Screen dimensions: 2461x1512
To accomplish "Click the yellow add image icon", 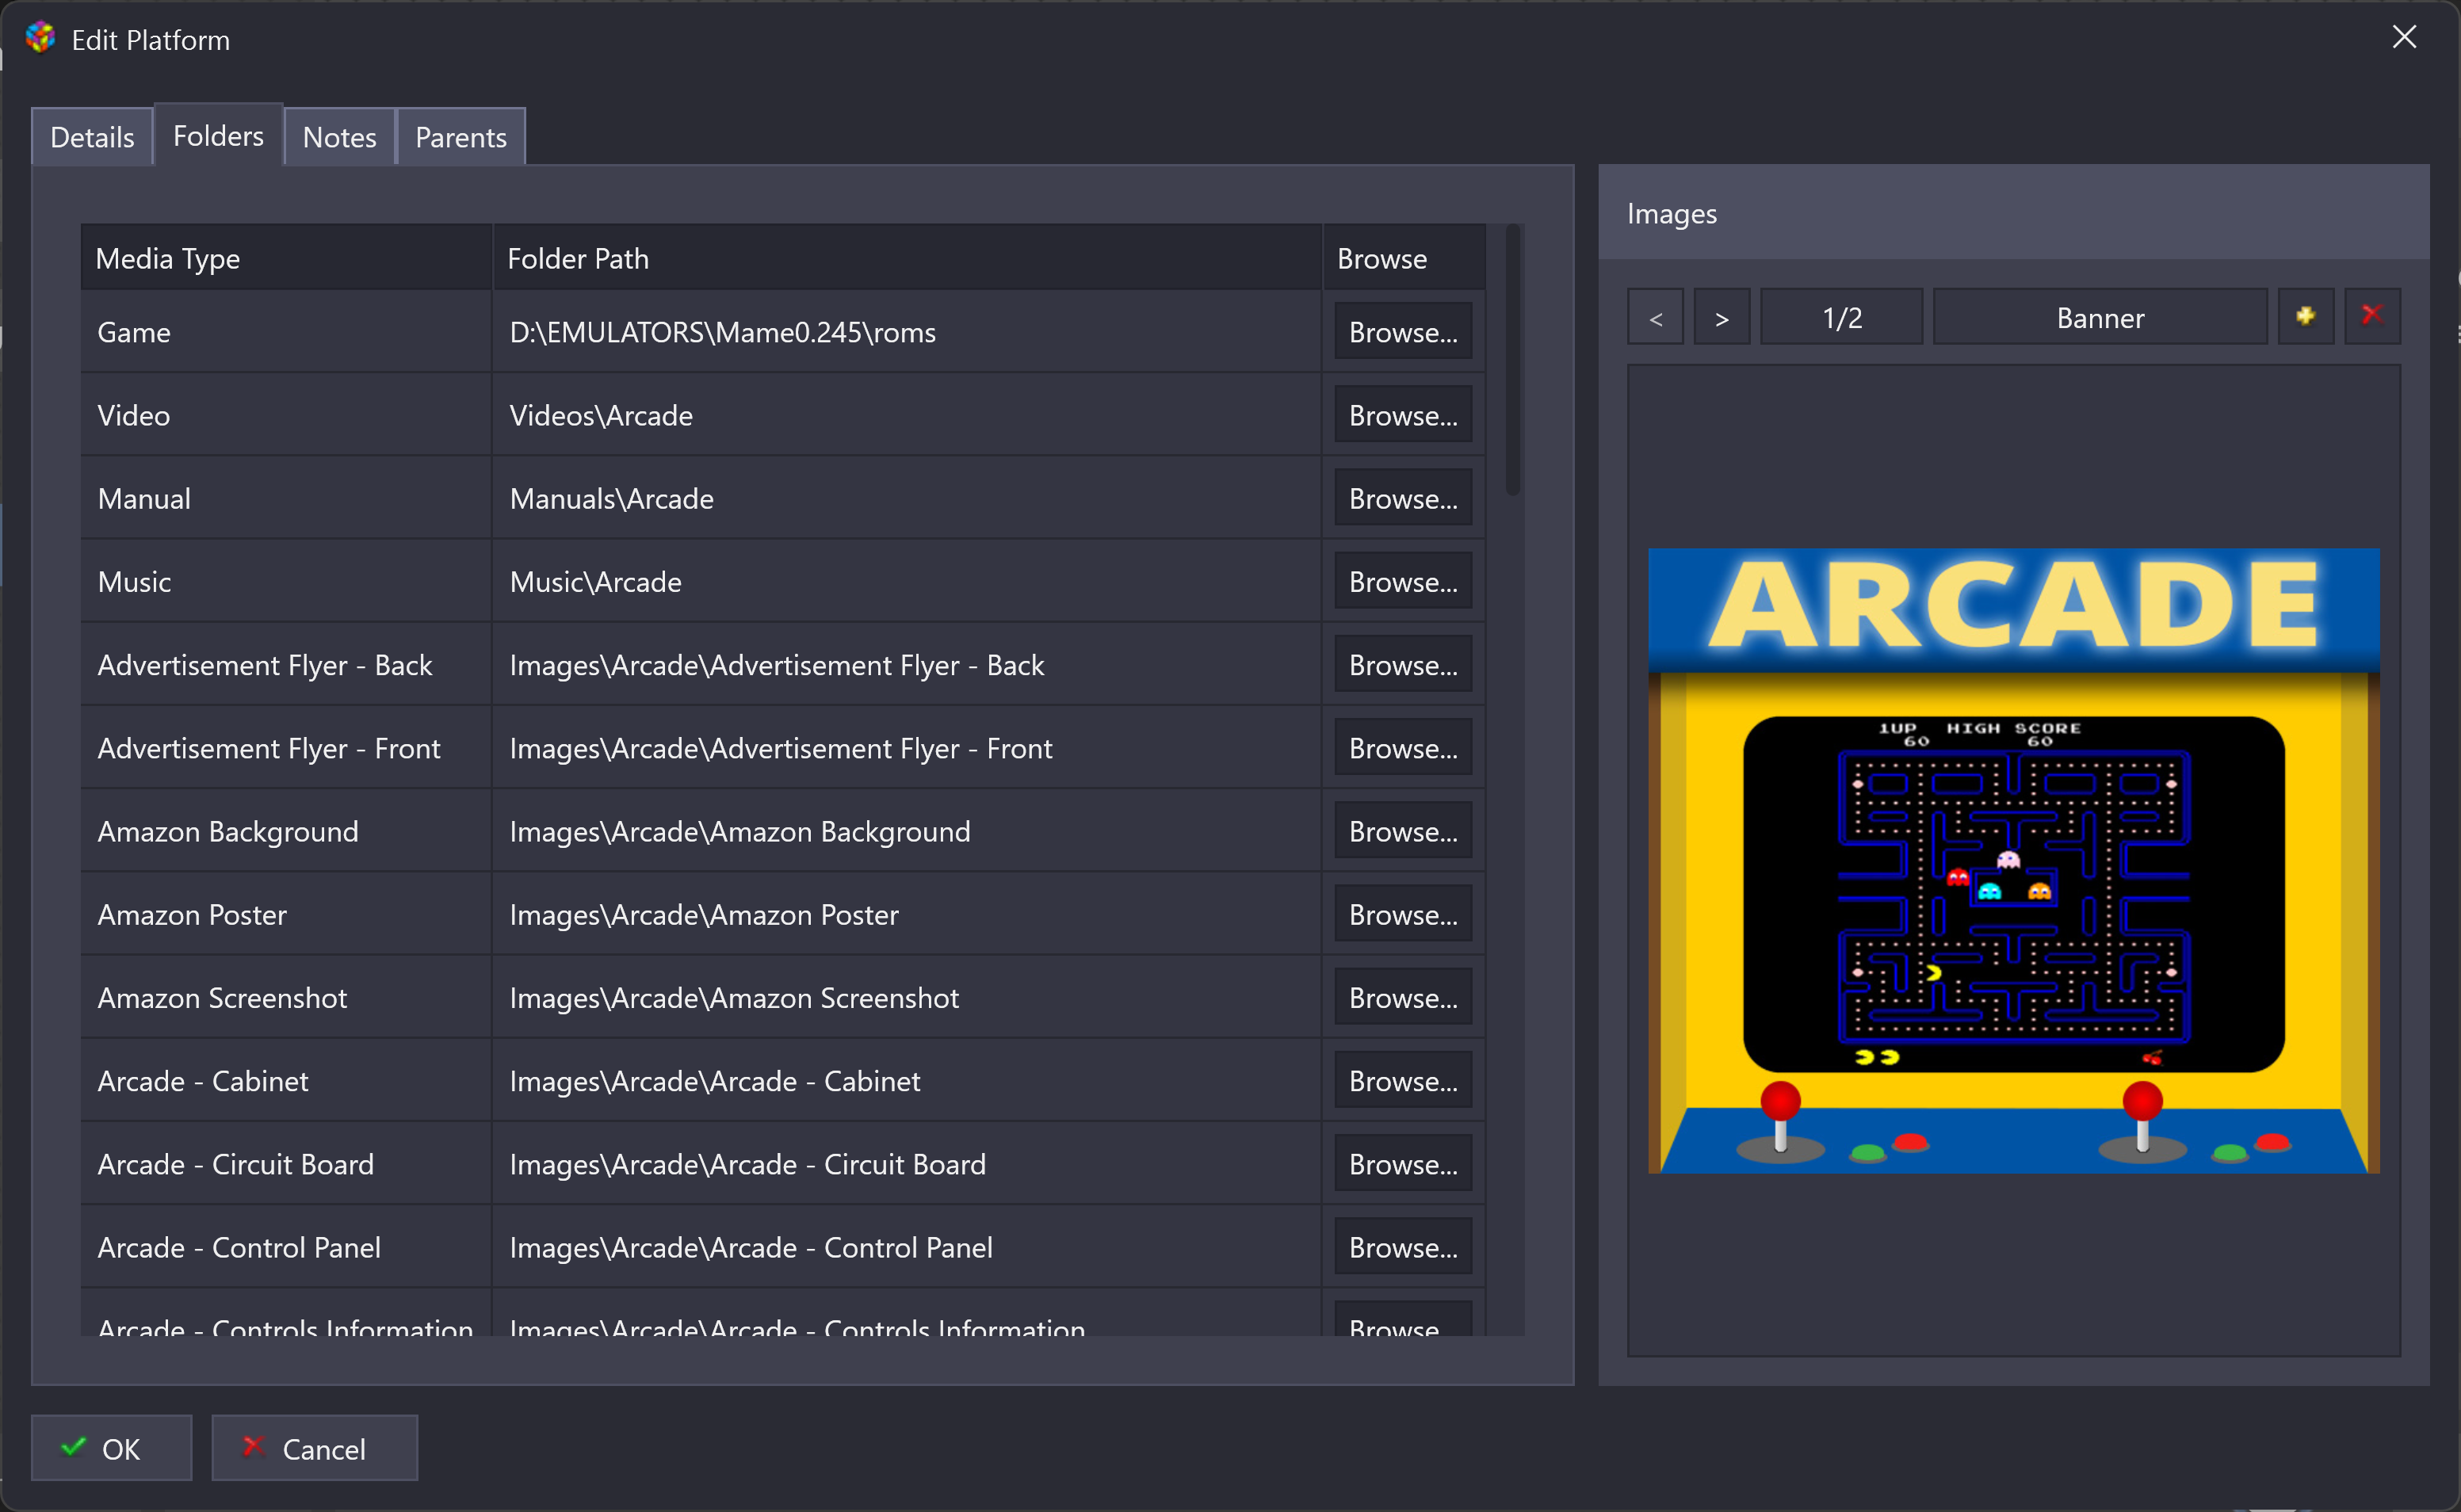I will pyautogui.click(x=2305, y=317).
